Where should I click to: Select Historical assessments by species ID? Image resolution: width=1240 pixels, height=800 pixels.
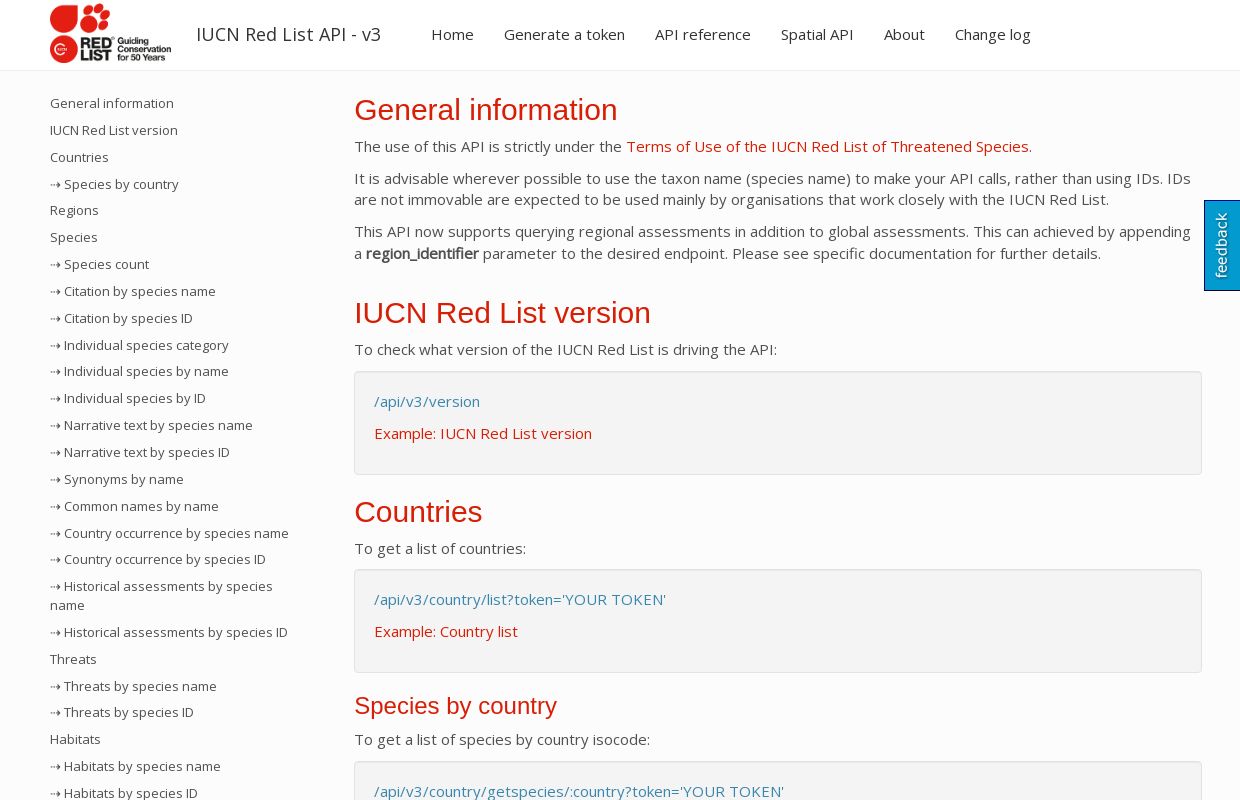[x=169, y=632]
